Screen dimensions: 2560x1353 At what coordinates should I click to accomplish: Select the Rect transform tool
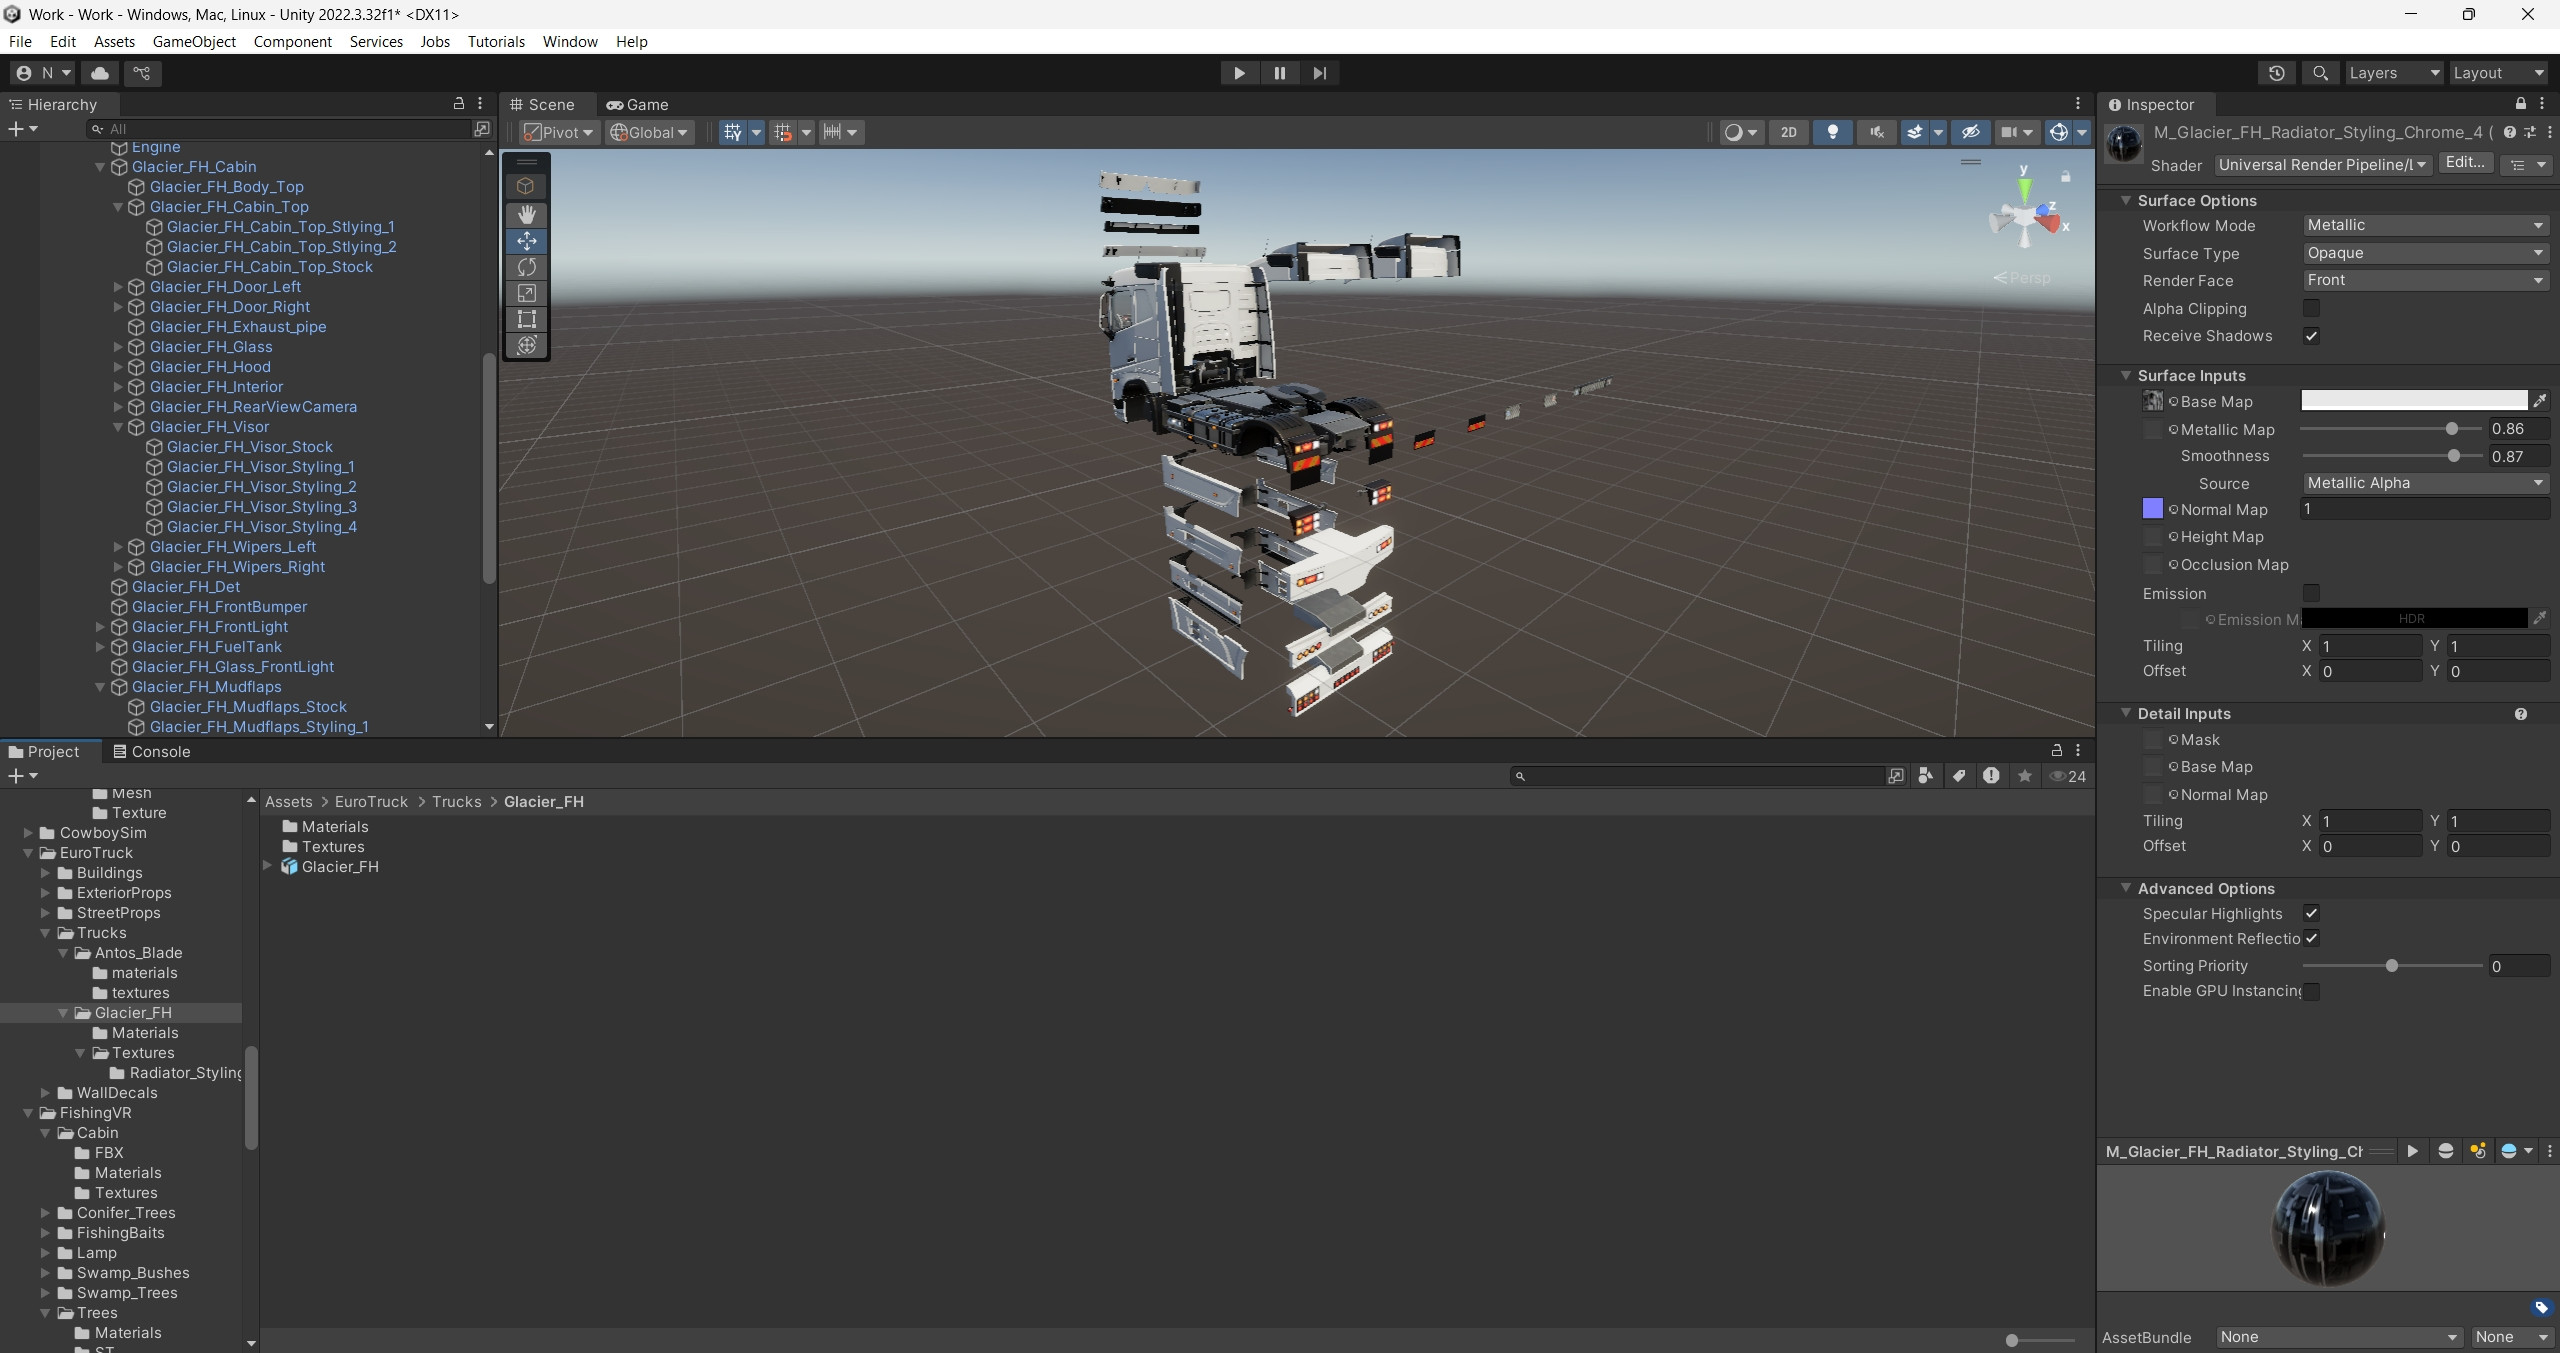(527, 319)
